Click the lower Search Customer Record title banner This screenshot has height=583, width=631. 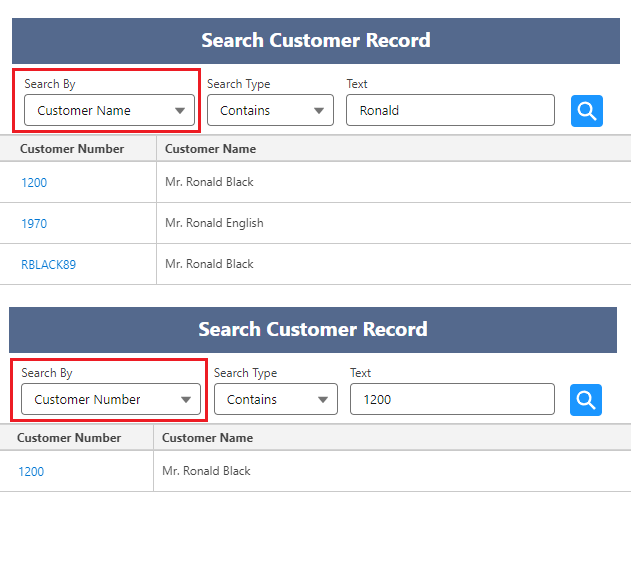tap(313, 330)
